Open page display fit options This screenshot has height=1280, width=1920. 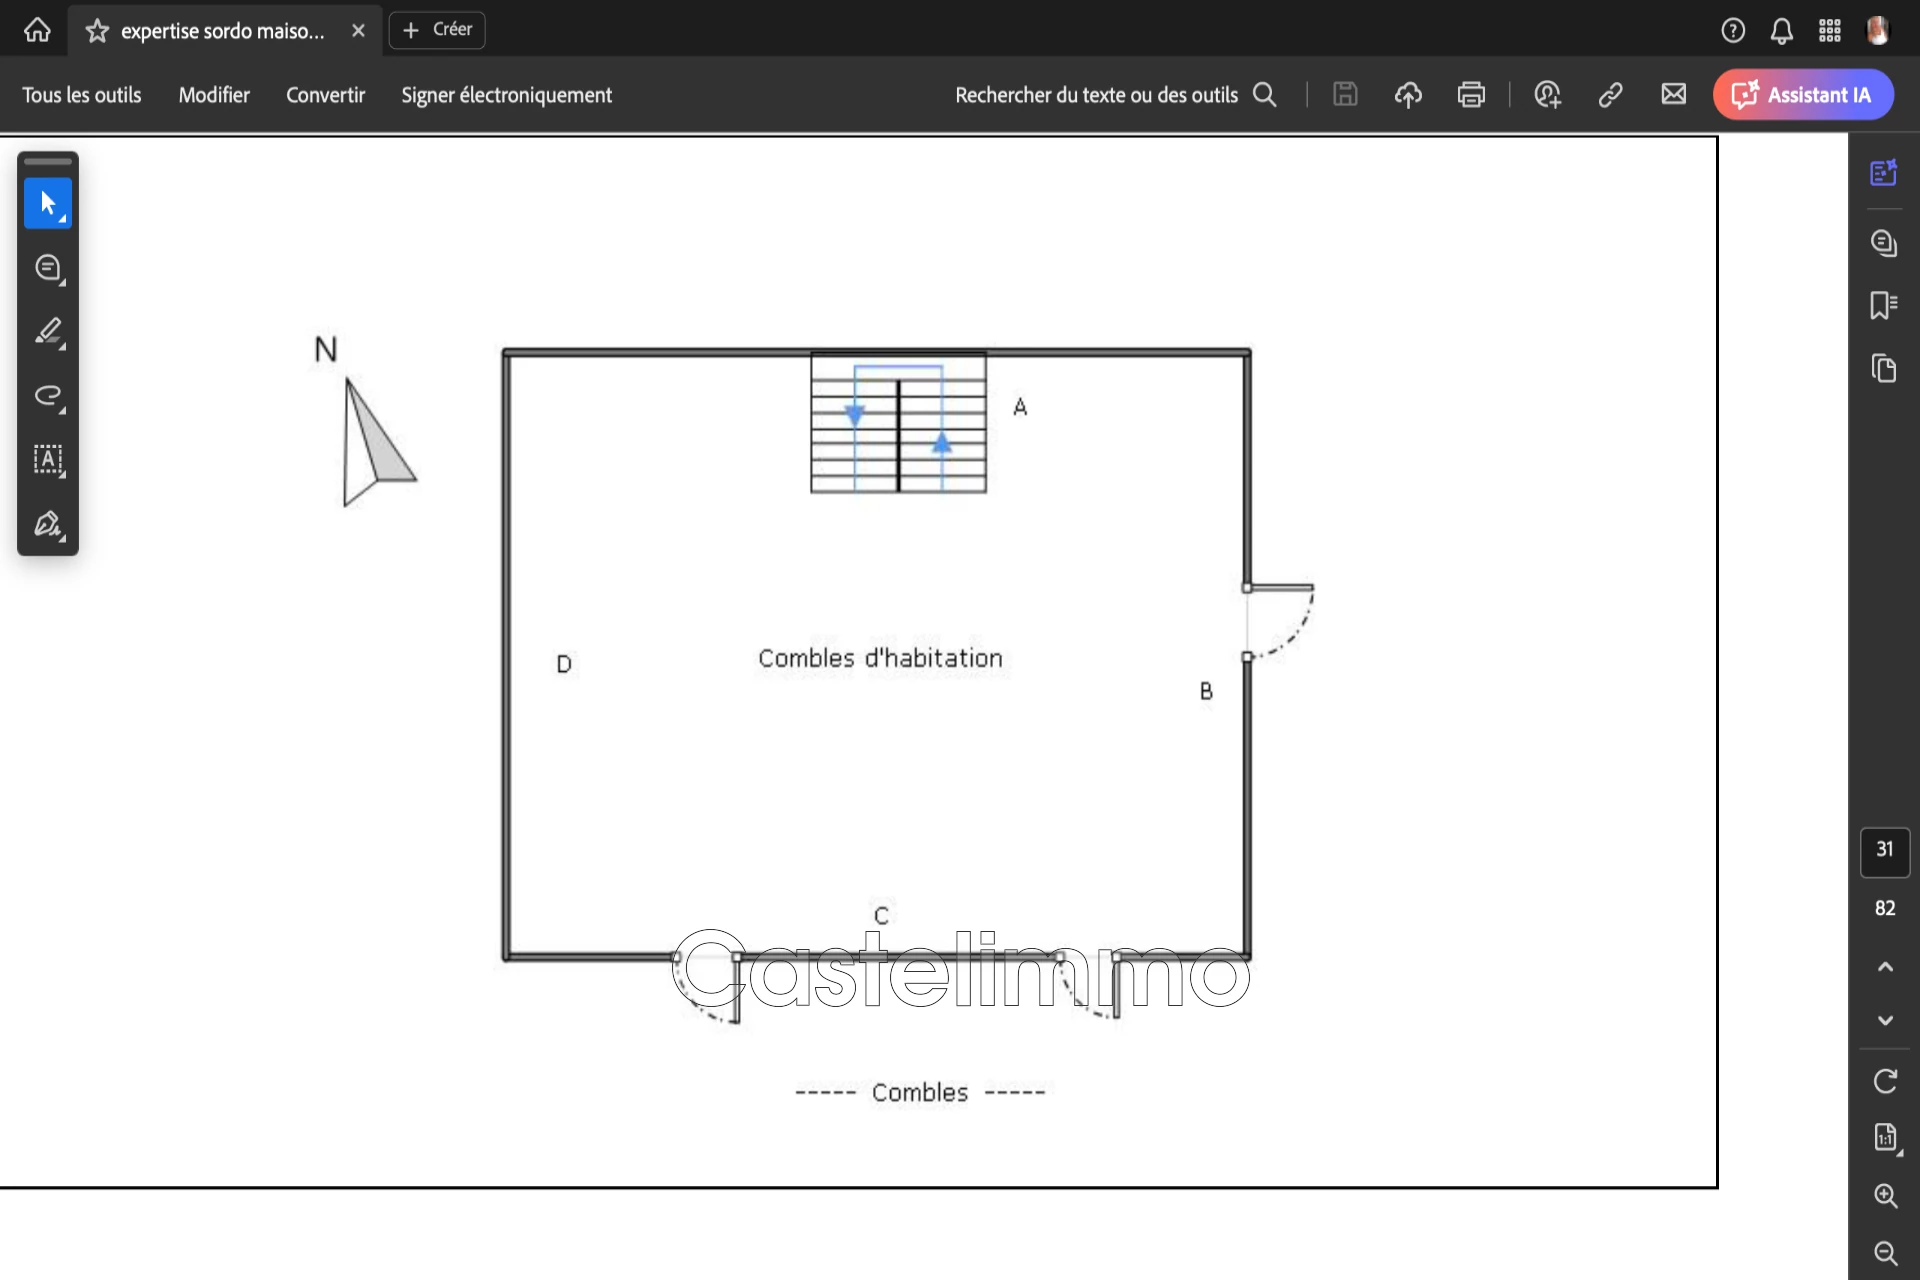tap(1886, 1138)
